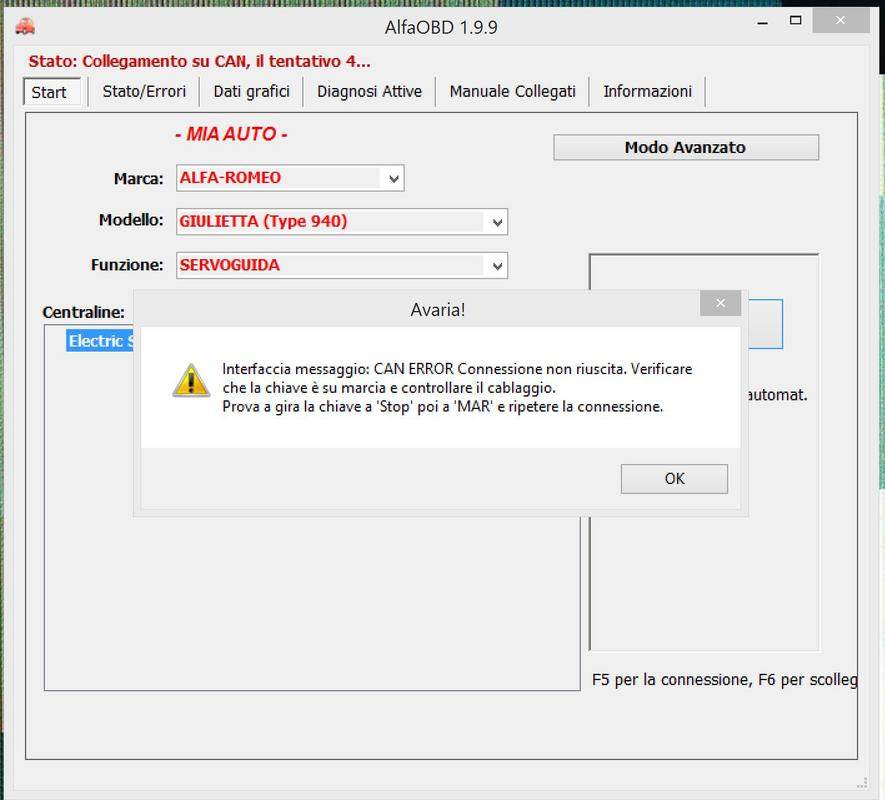Open the Informazioni tab
This screenshot has width=885, height=800.
pos(647,91)
